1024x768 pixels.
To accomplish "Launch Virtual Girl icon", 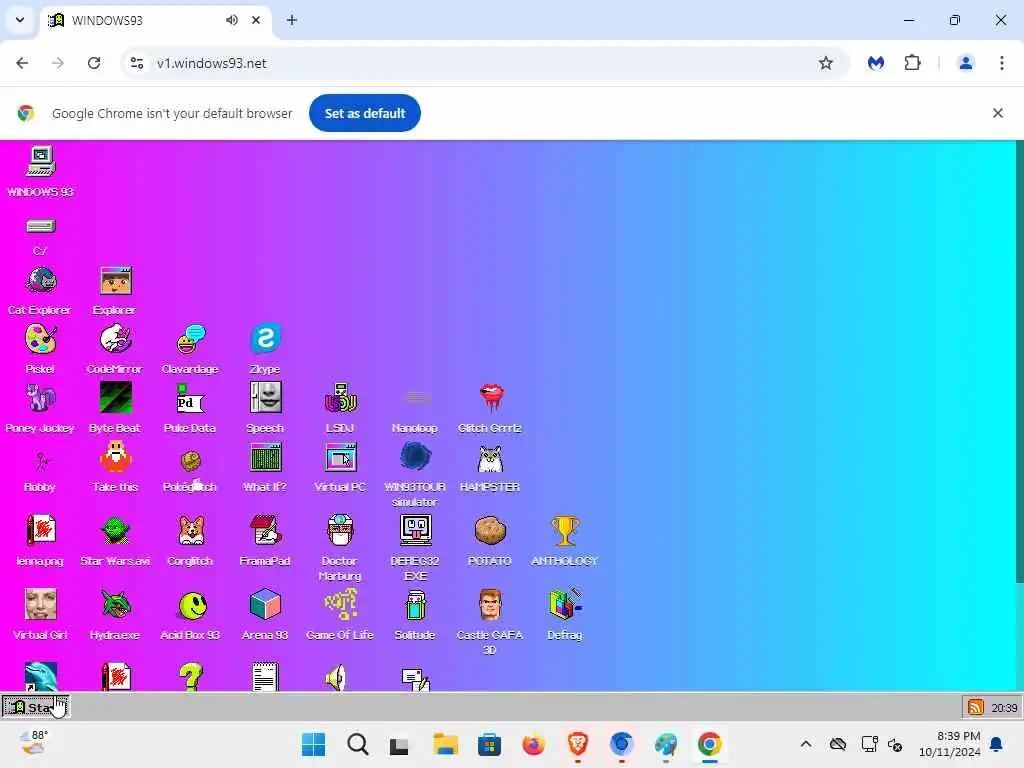I will [x=40, y=604].
